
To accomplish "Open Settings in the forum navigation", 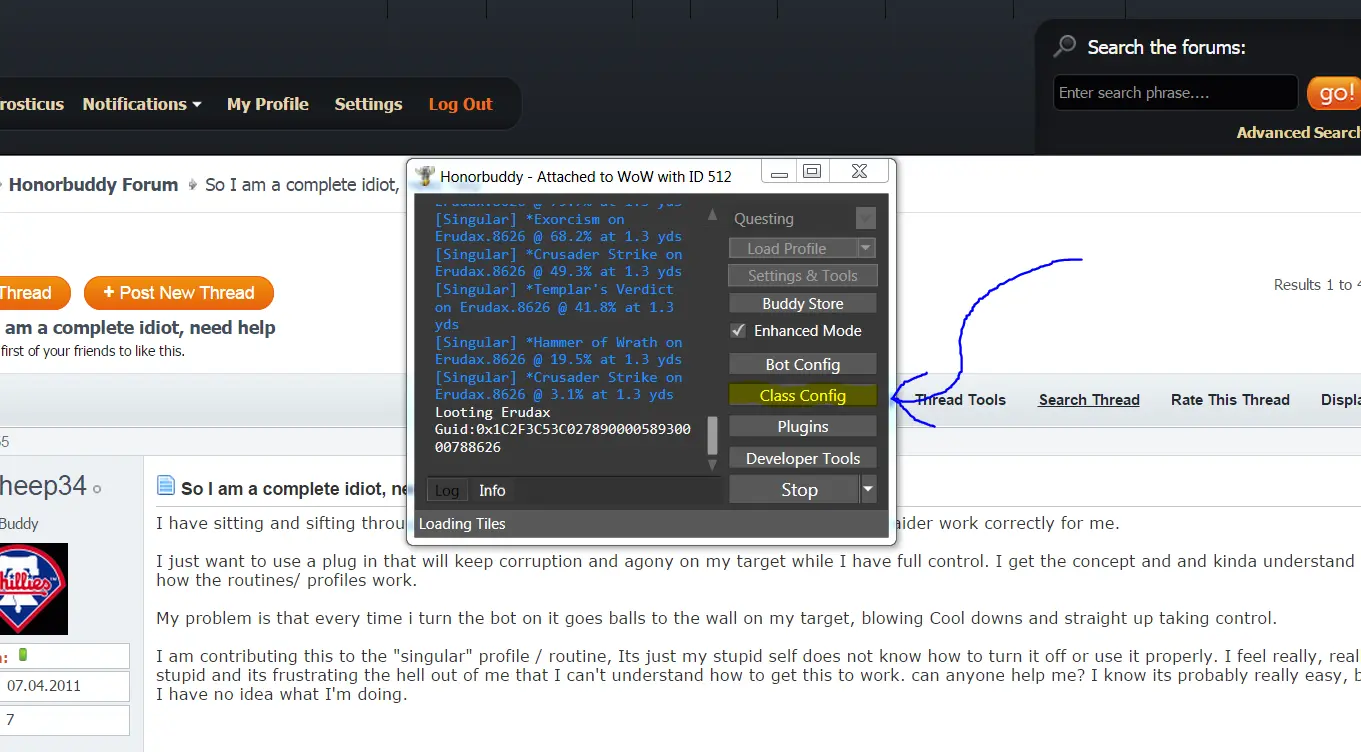I will (368, 104).
